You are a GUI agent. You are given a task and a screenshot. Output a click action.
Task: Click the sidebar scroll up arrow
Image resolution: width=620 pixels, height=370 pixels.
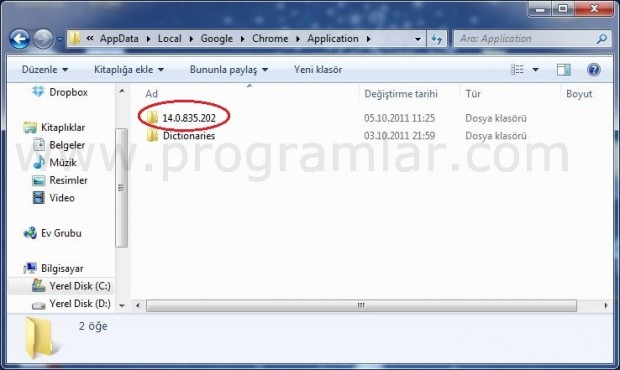[x=122, y=91]
